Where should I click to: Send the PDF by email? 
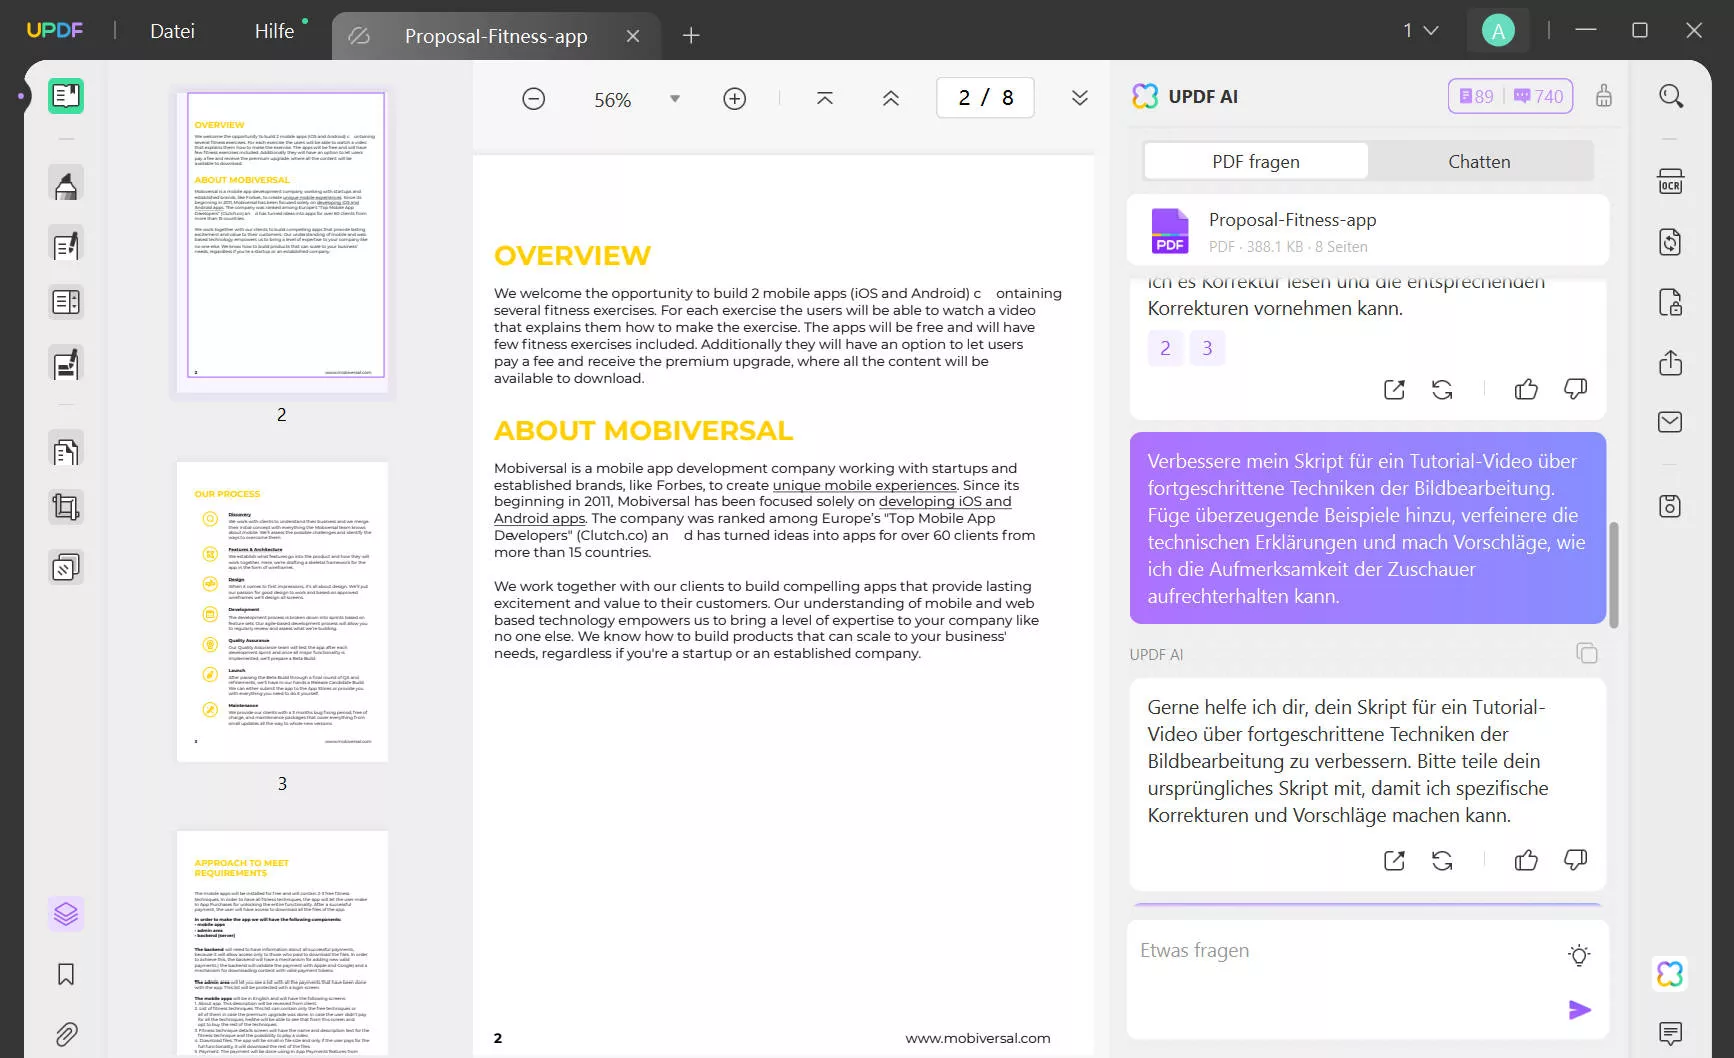1671,422
